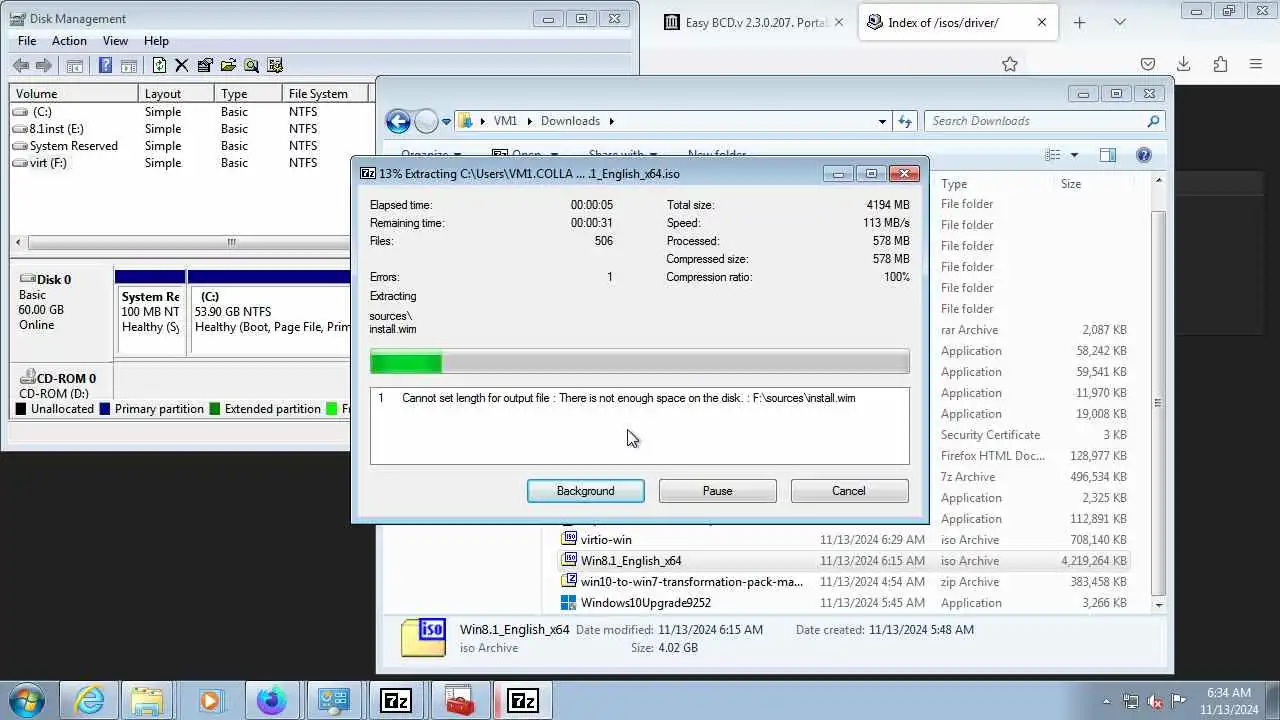
Task: Click the magnifier icon in Disk Management toolbar
Action: (x=251, y=66)
